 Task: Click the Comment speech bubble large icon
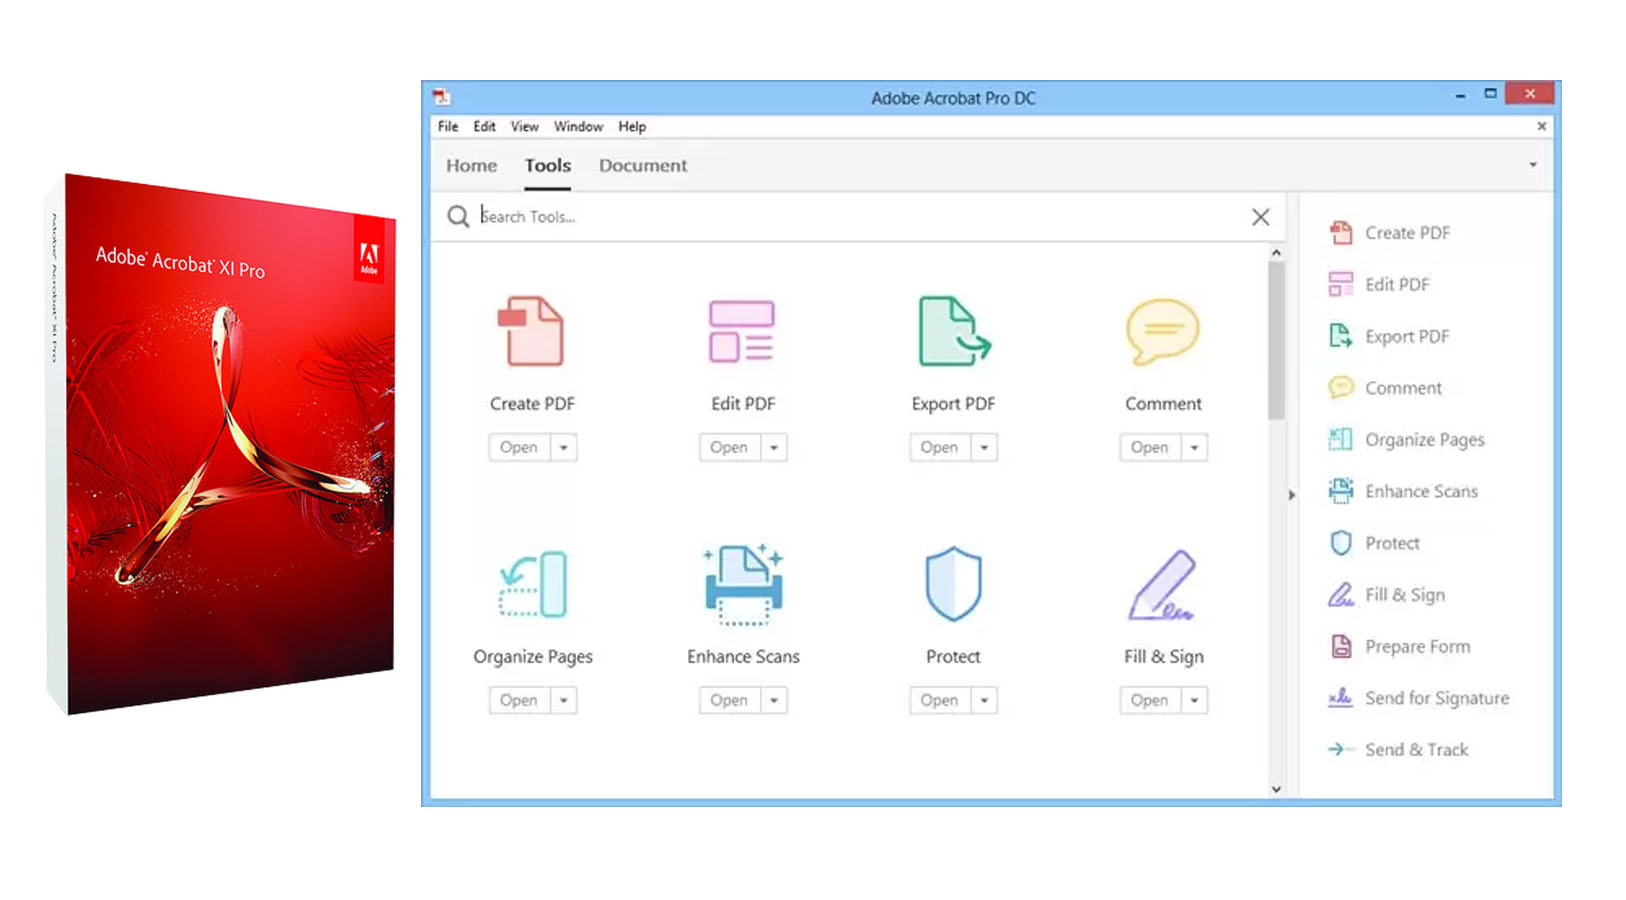1163,331
